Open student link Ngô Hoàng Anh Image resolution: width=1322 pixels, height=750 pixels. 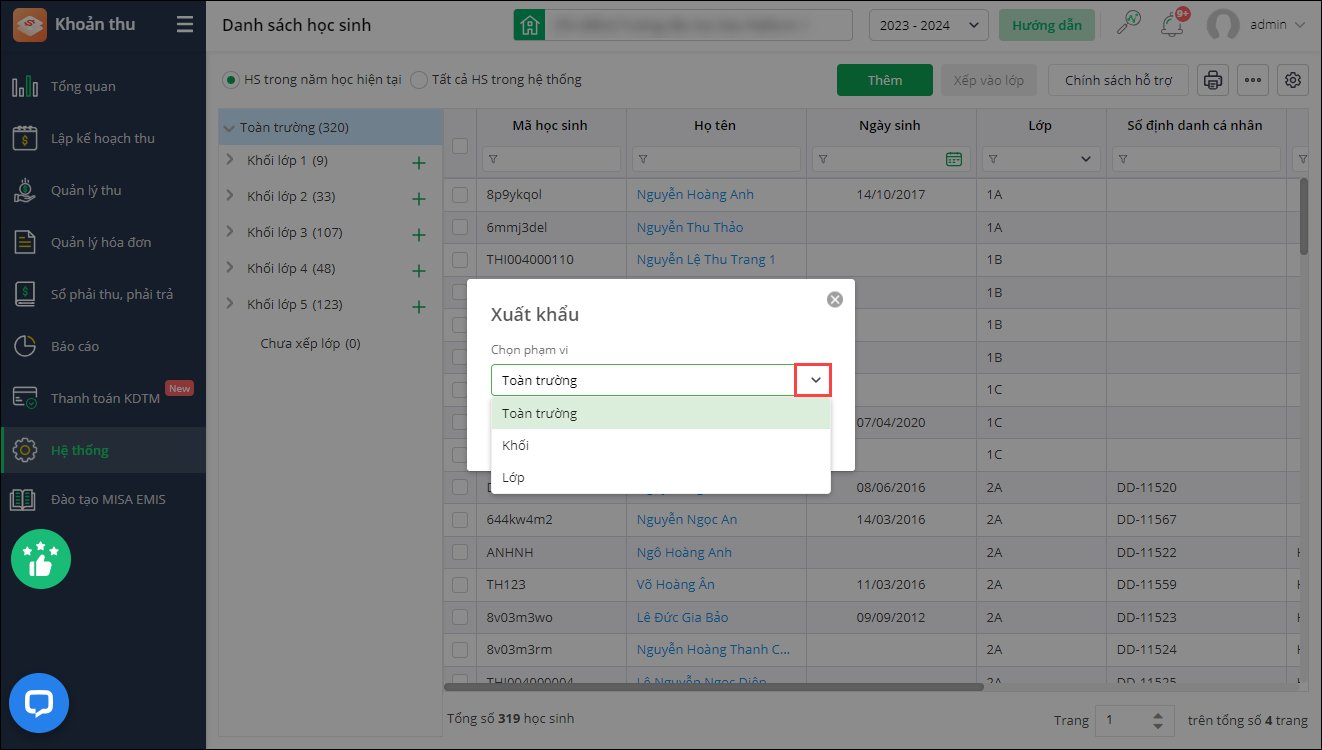pos(684,552)
